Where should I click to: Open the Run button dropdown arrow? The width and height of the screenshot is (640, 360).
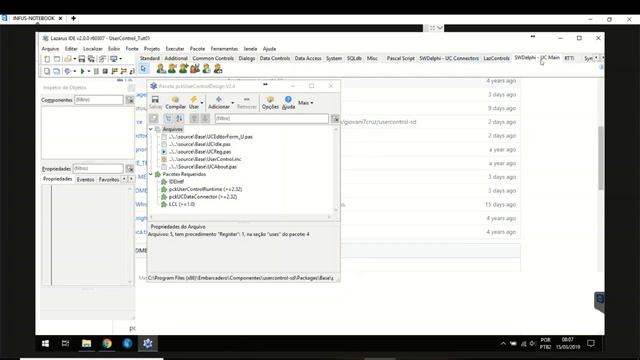click(89, 71)
